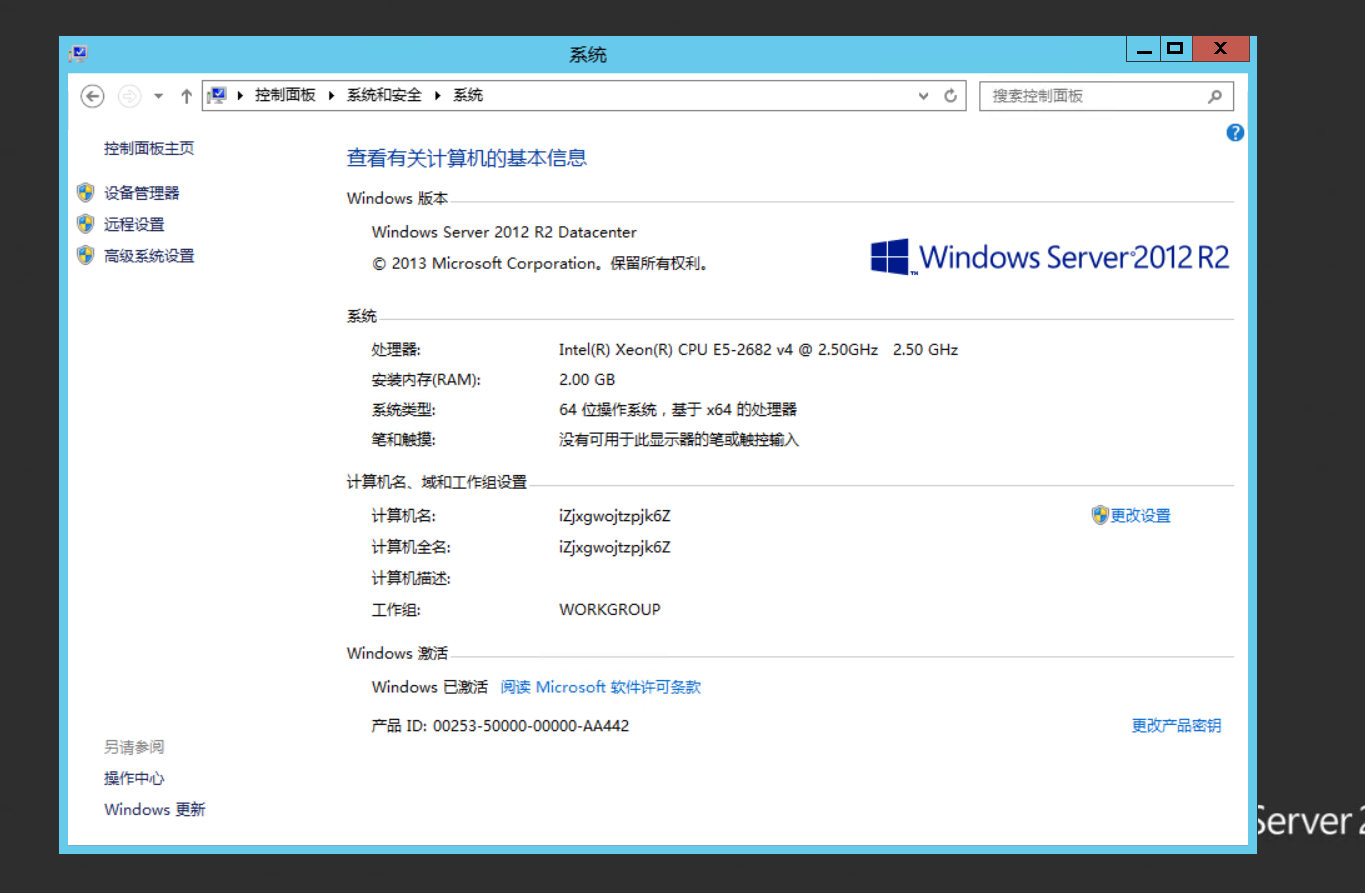Click the Forward navigation arrow
The height and width of the screenshot is (893, 1365).
(129, 96)
